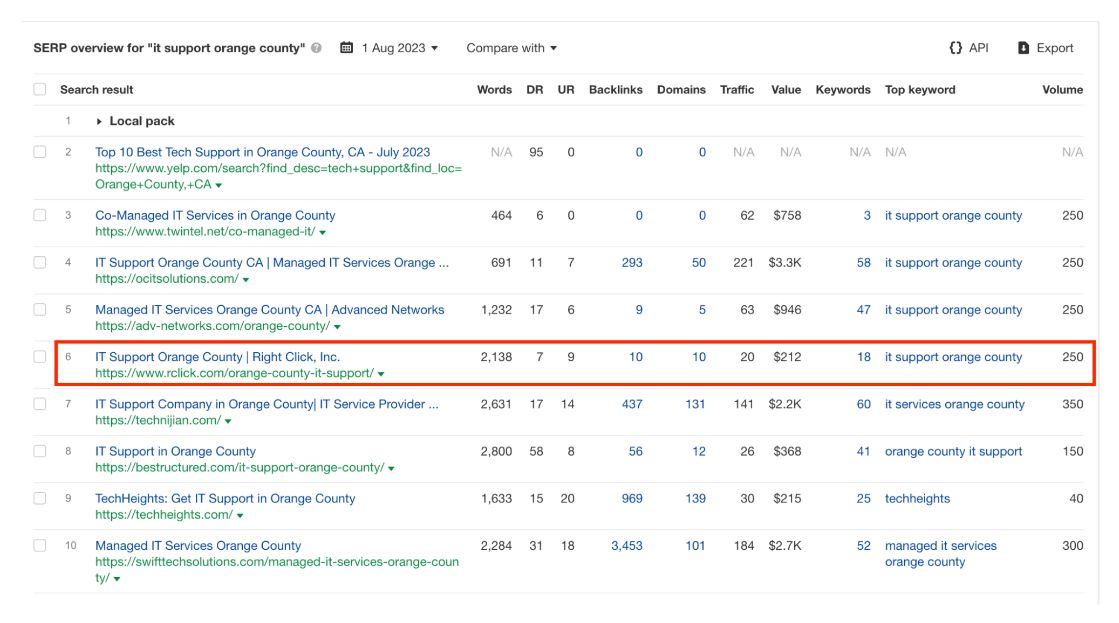The height and width of the screenshot is (623, 1119).
Task: Click the Backlinks column header
Action: (x=615, y=90)
